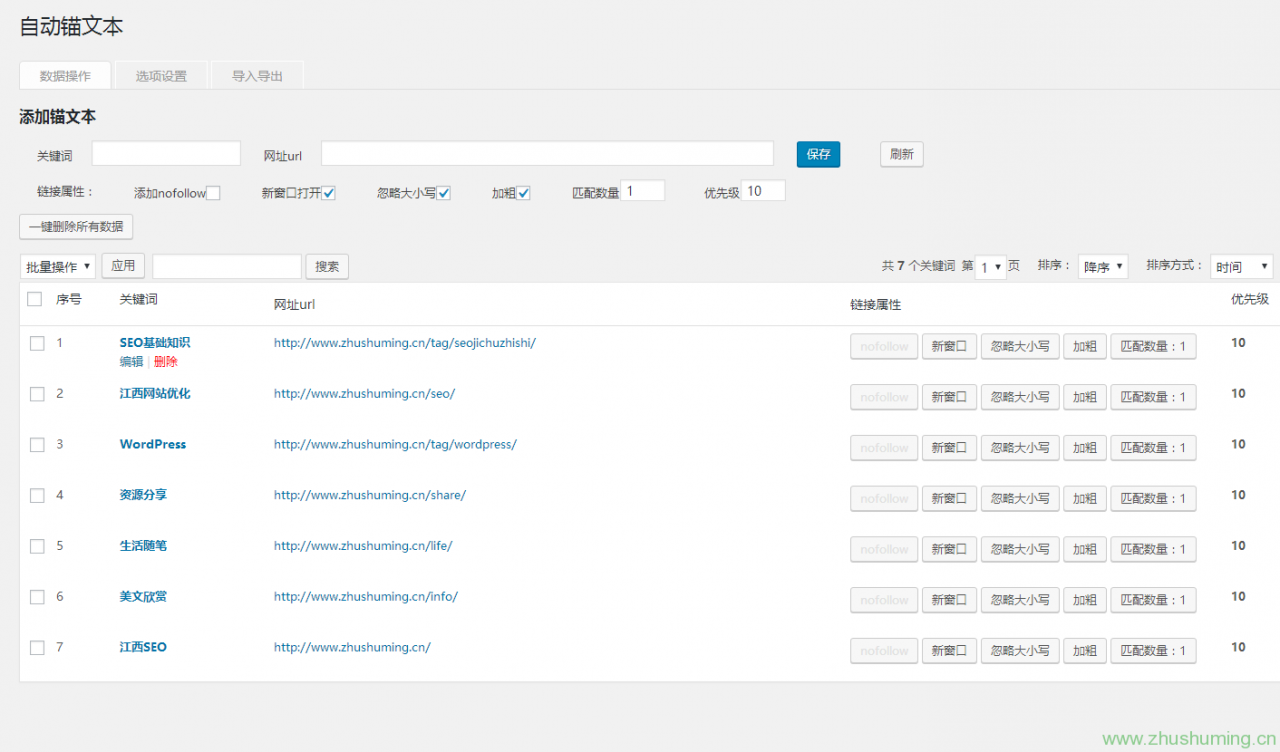Toggle the 忽略大小写 checkbox
This screenshot has height=752, width=1280.
pyautogui.click(x=444, y=193)
